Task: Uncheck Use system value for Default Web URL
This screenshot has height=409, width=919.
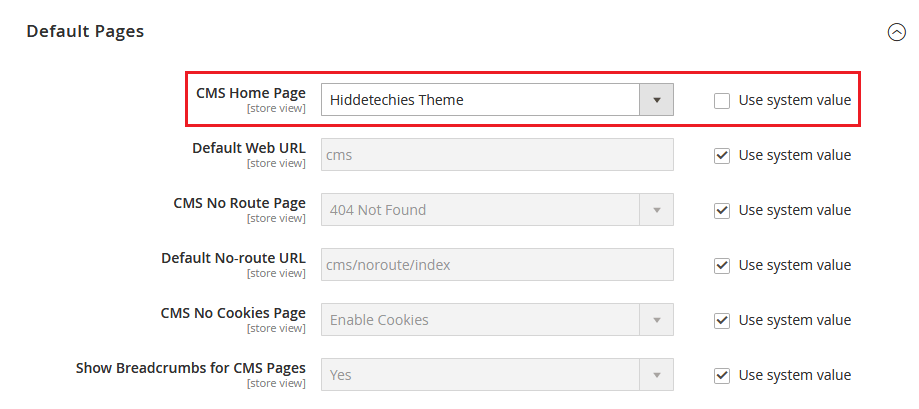Action: pyautogui.click(x=721, y=155)
